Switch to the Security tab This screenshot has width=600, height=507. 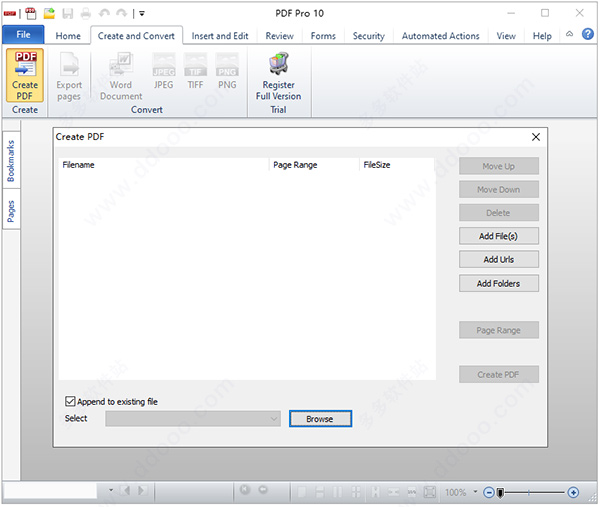point(368,36)
